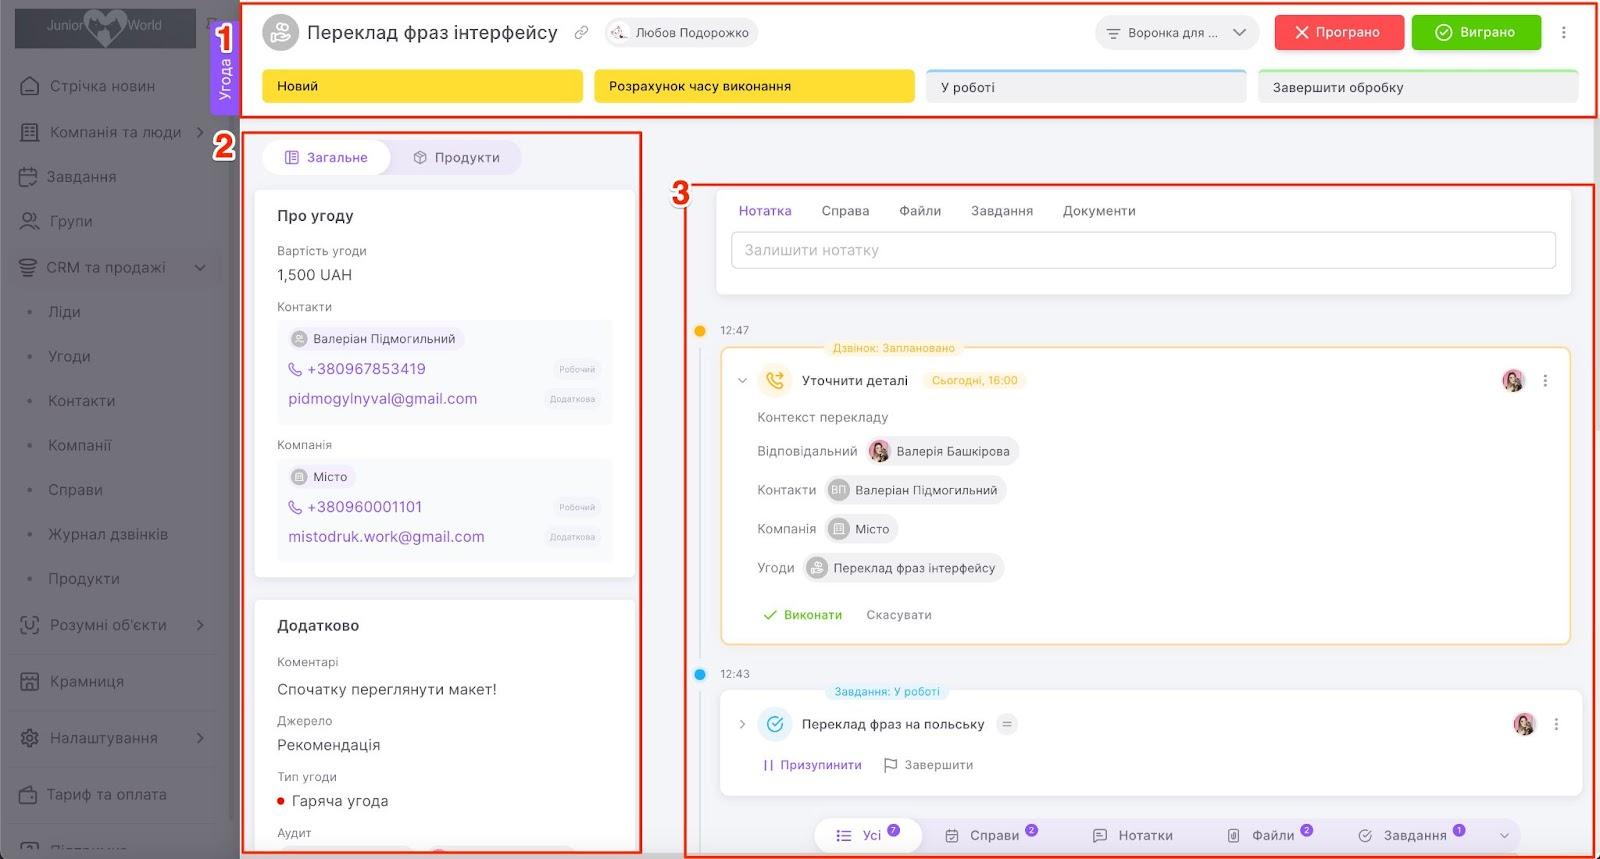Open the three-dot menu on the Уточнити деталі call card
This screenshot has width=1600, height=859.
point(1545,381)
